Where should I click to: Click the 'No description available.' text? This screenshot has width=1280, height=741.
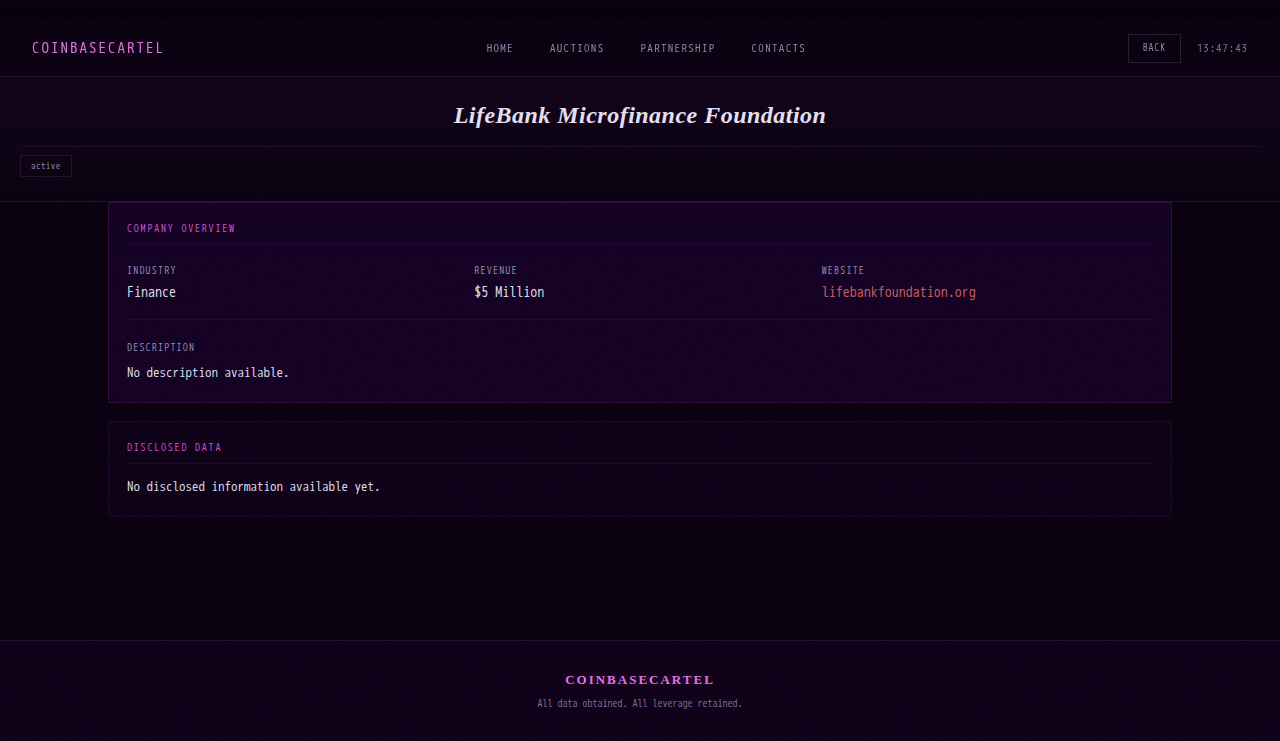tap(208, 372)
